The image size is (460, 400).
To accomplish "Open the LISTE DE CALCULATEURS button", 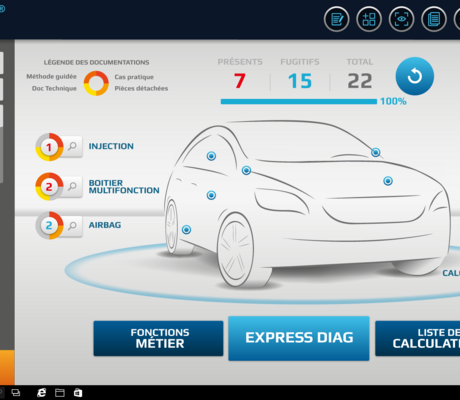I will 418,338.
